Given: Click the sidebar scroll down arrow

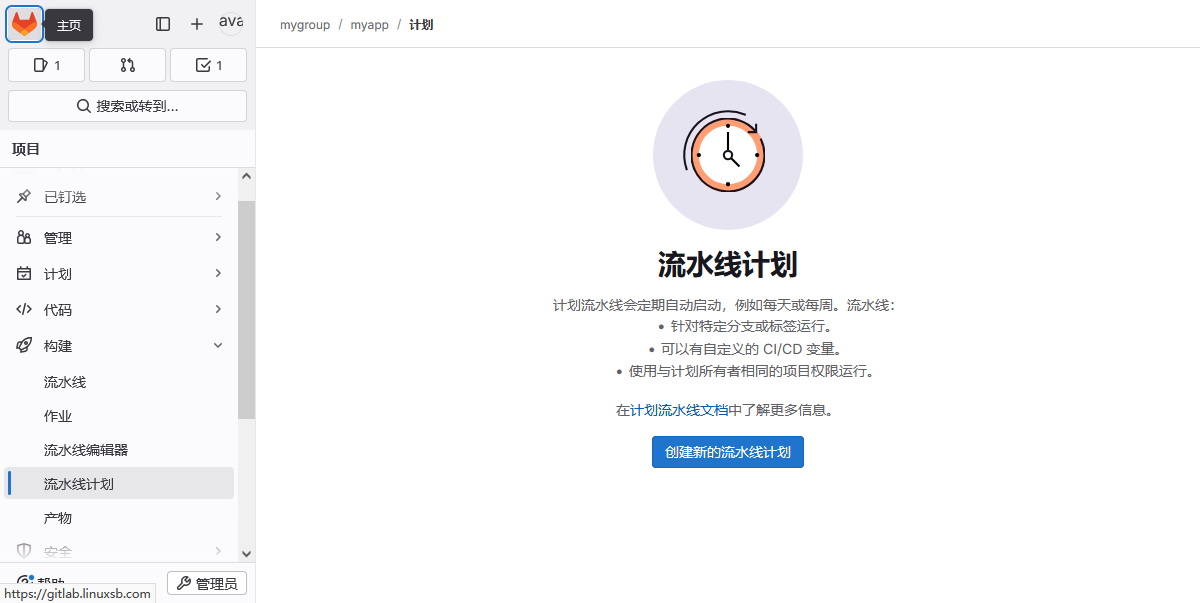Looking at the screenshot, I should pyautogui.click(x=246, y=553).
